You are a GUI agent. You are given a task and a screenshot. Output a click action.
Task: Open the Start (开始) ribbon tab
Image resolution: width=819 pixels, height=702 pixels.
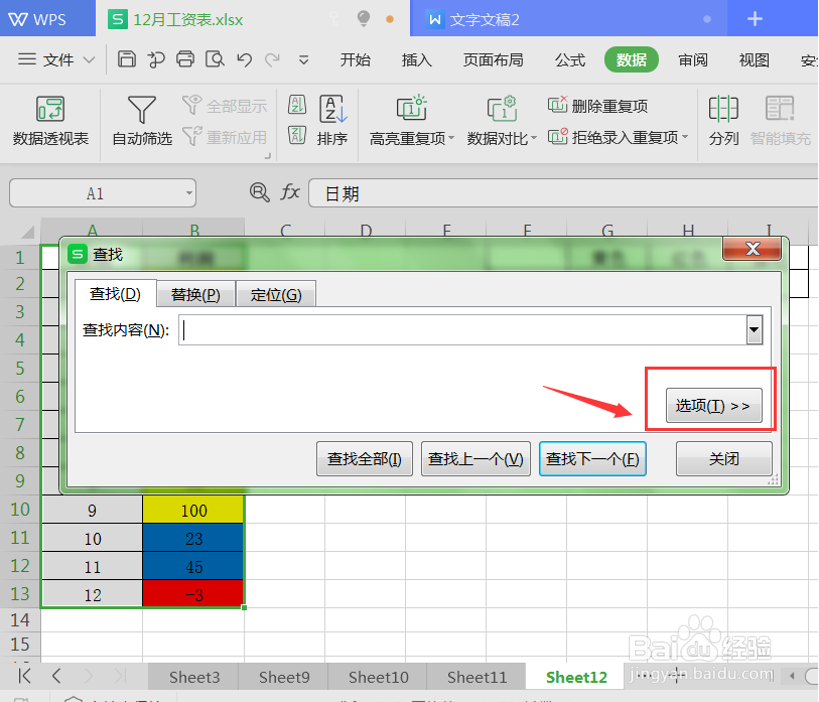(355, 60)
